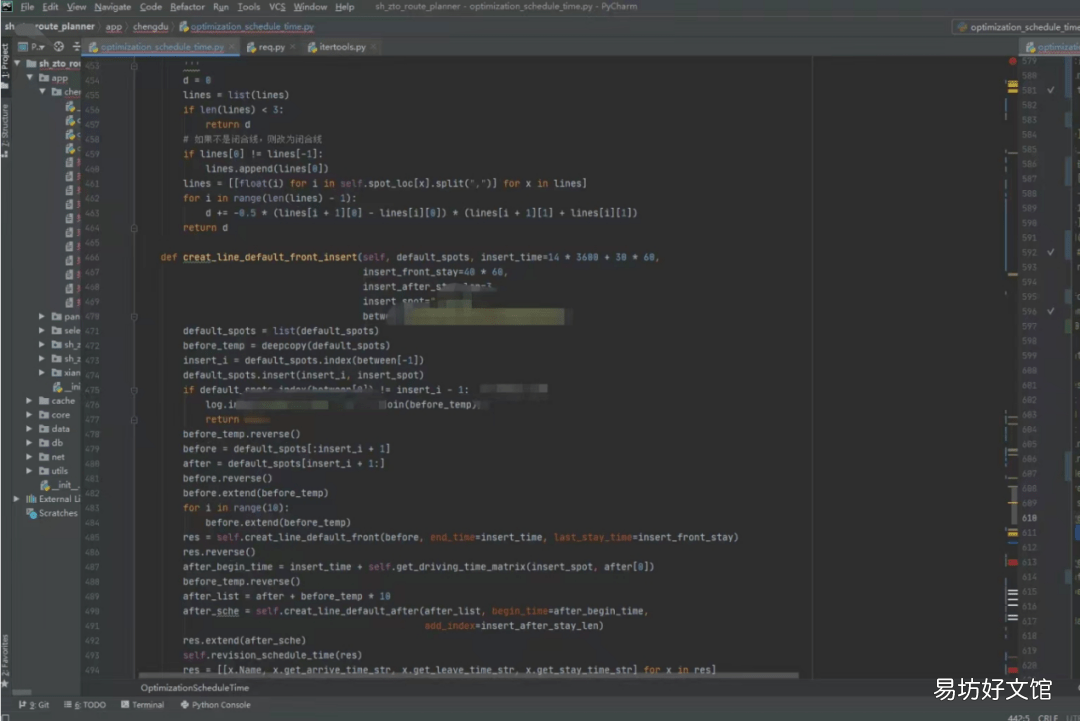Image resolution: width=1080 pixels, height=721 pixels.
Task: Click fold toggle at line 453 gutter
Action: 134,65
